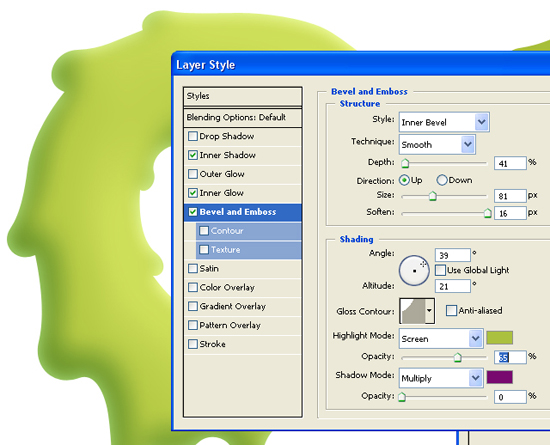This screenshot has height=445, width=550.
Task: Select the Down direction radio button
Action: [442, 180]
